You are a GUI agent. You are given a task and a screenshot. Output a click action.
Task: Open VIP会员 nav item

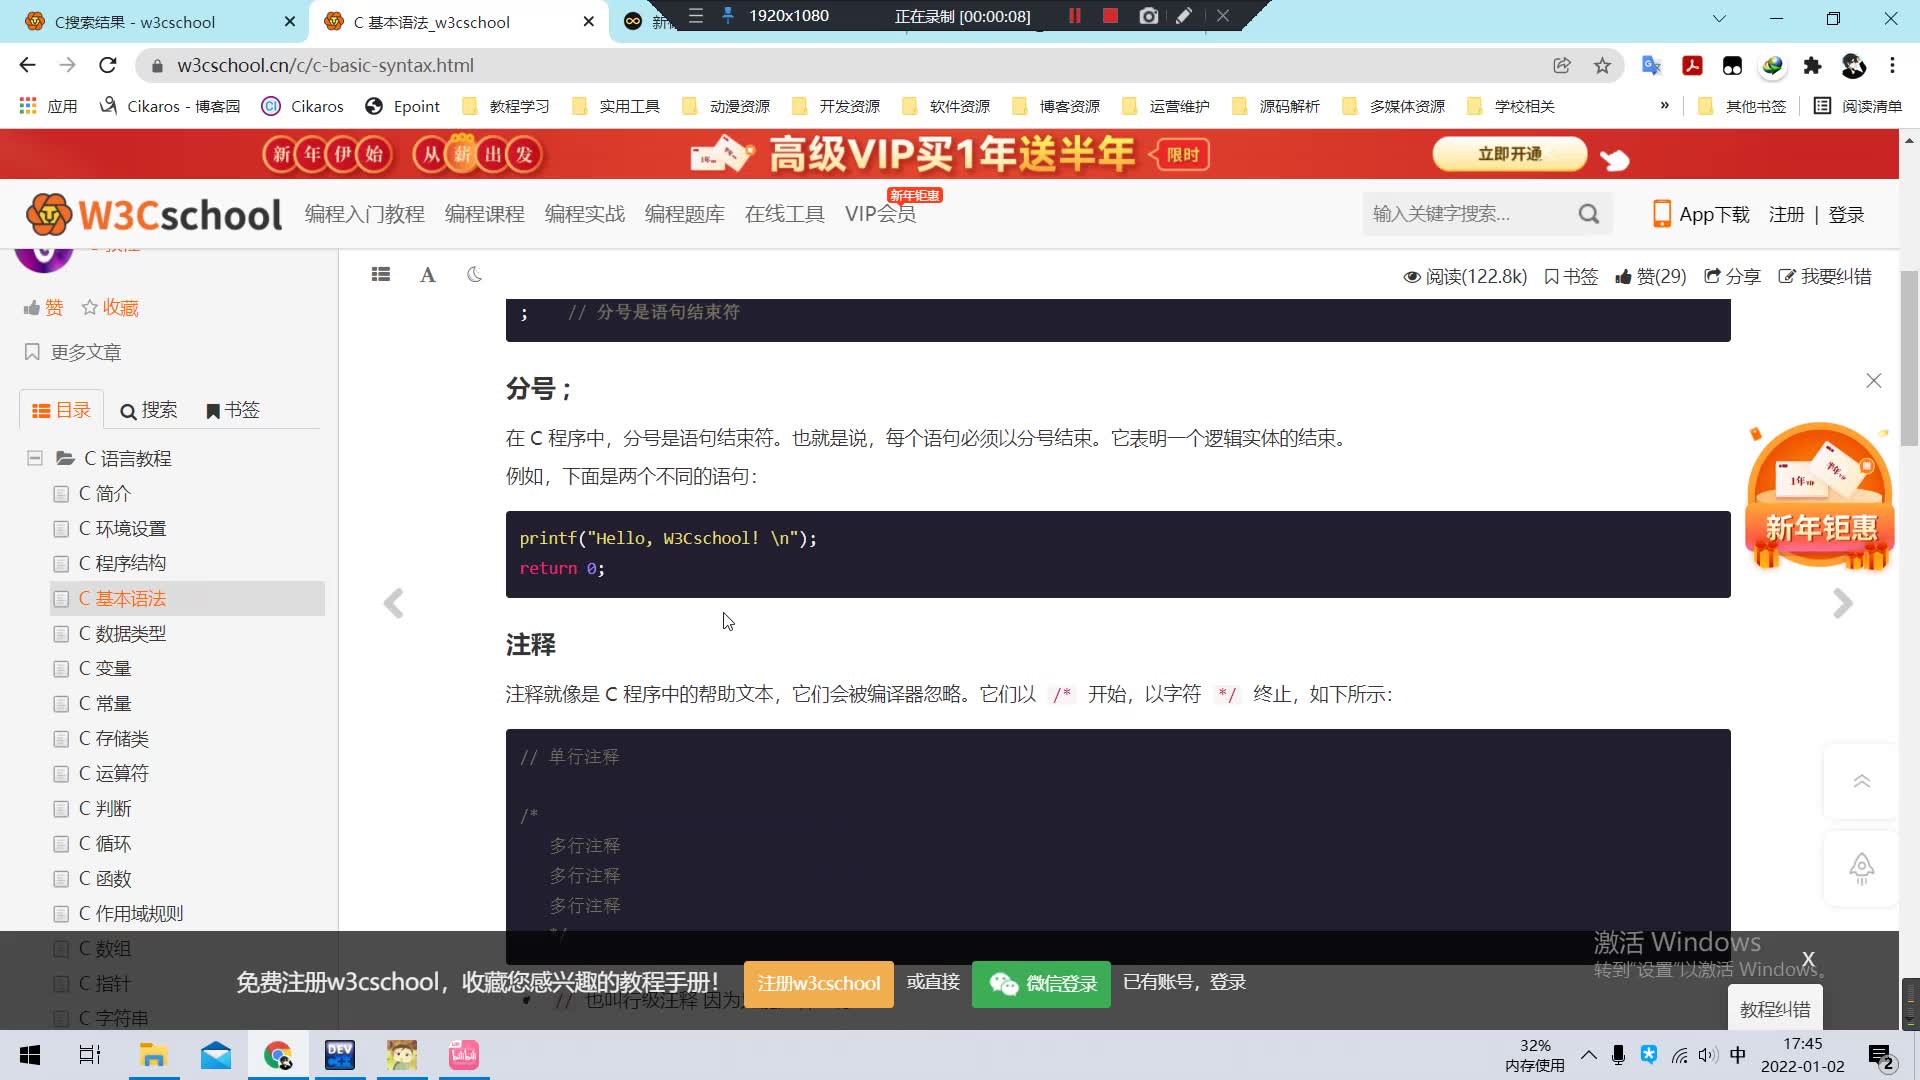click(x=880, y=214)
